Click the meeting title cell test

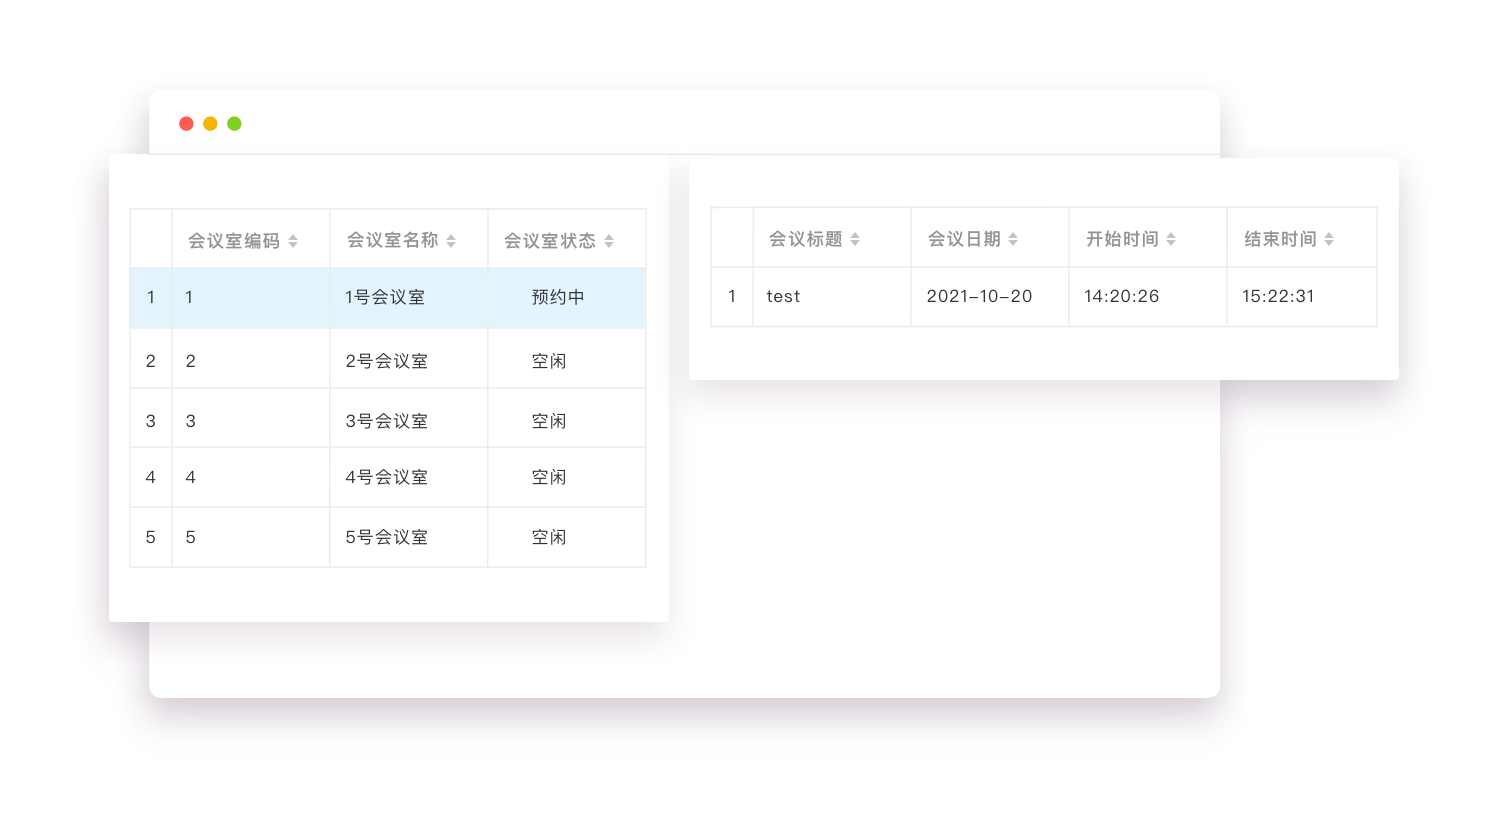coord(832,297)
